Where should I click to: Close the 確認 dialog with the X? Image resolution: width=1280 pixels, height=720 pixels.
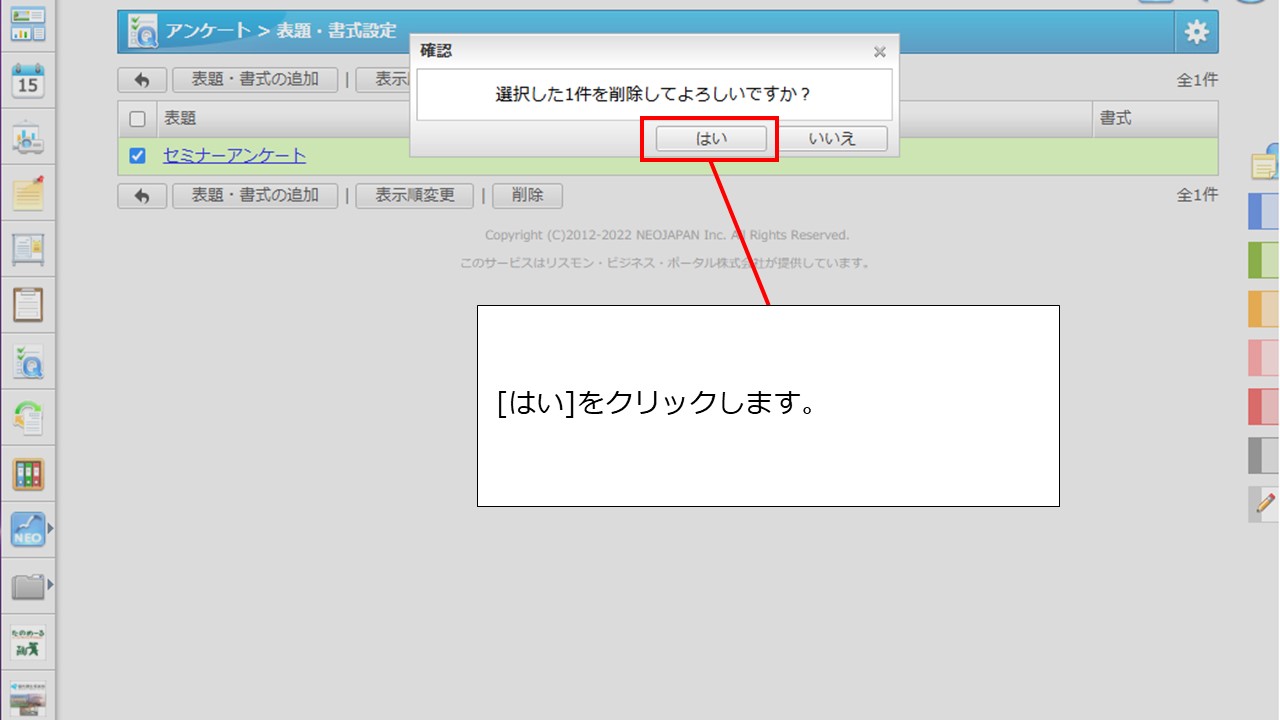(x=880, y=51)
